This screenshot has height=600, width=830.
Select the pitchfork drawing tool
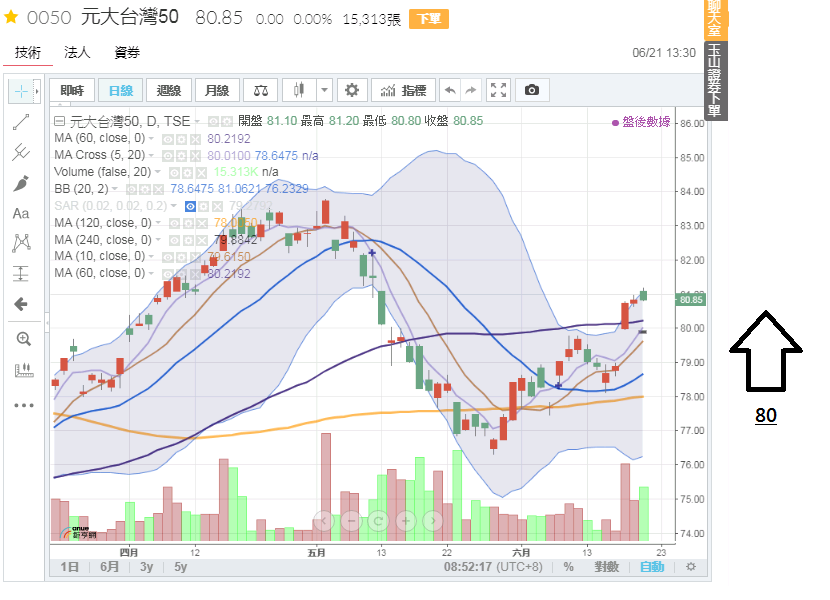[x=21, y=153]
